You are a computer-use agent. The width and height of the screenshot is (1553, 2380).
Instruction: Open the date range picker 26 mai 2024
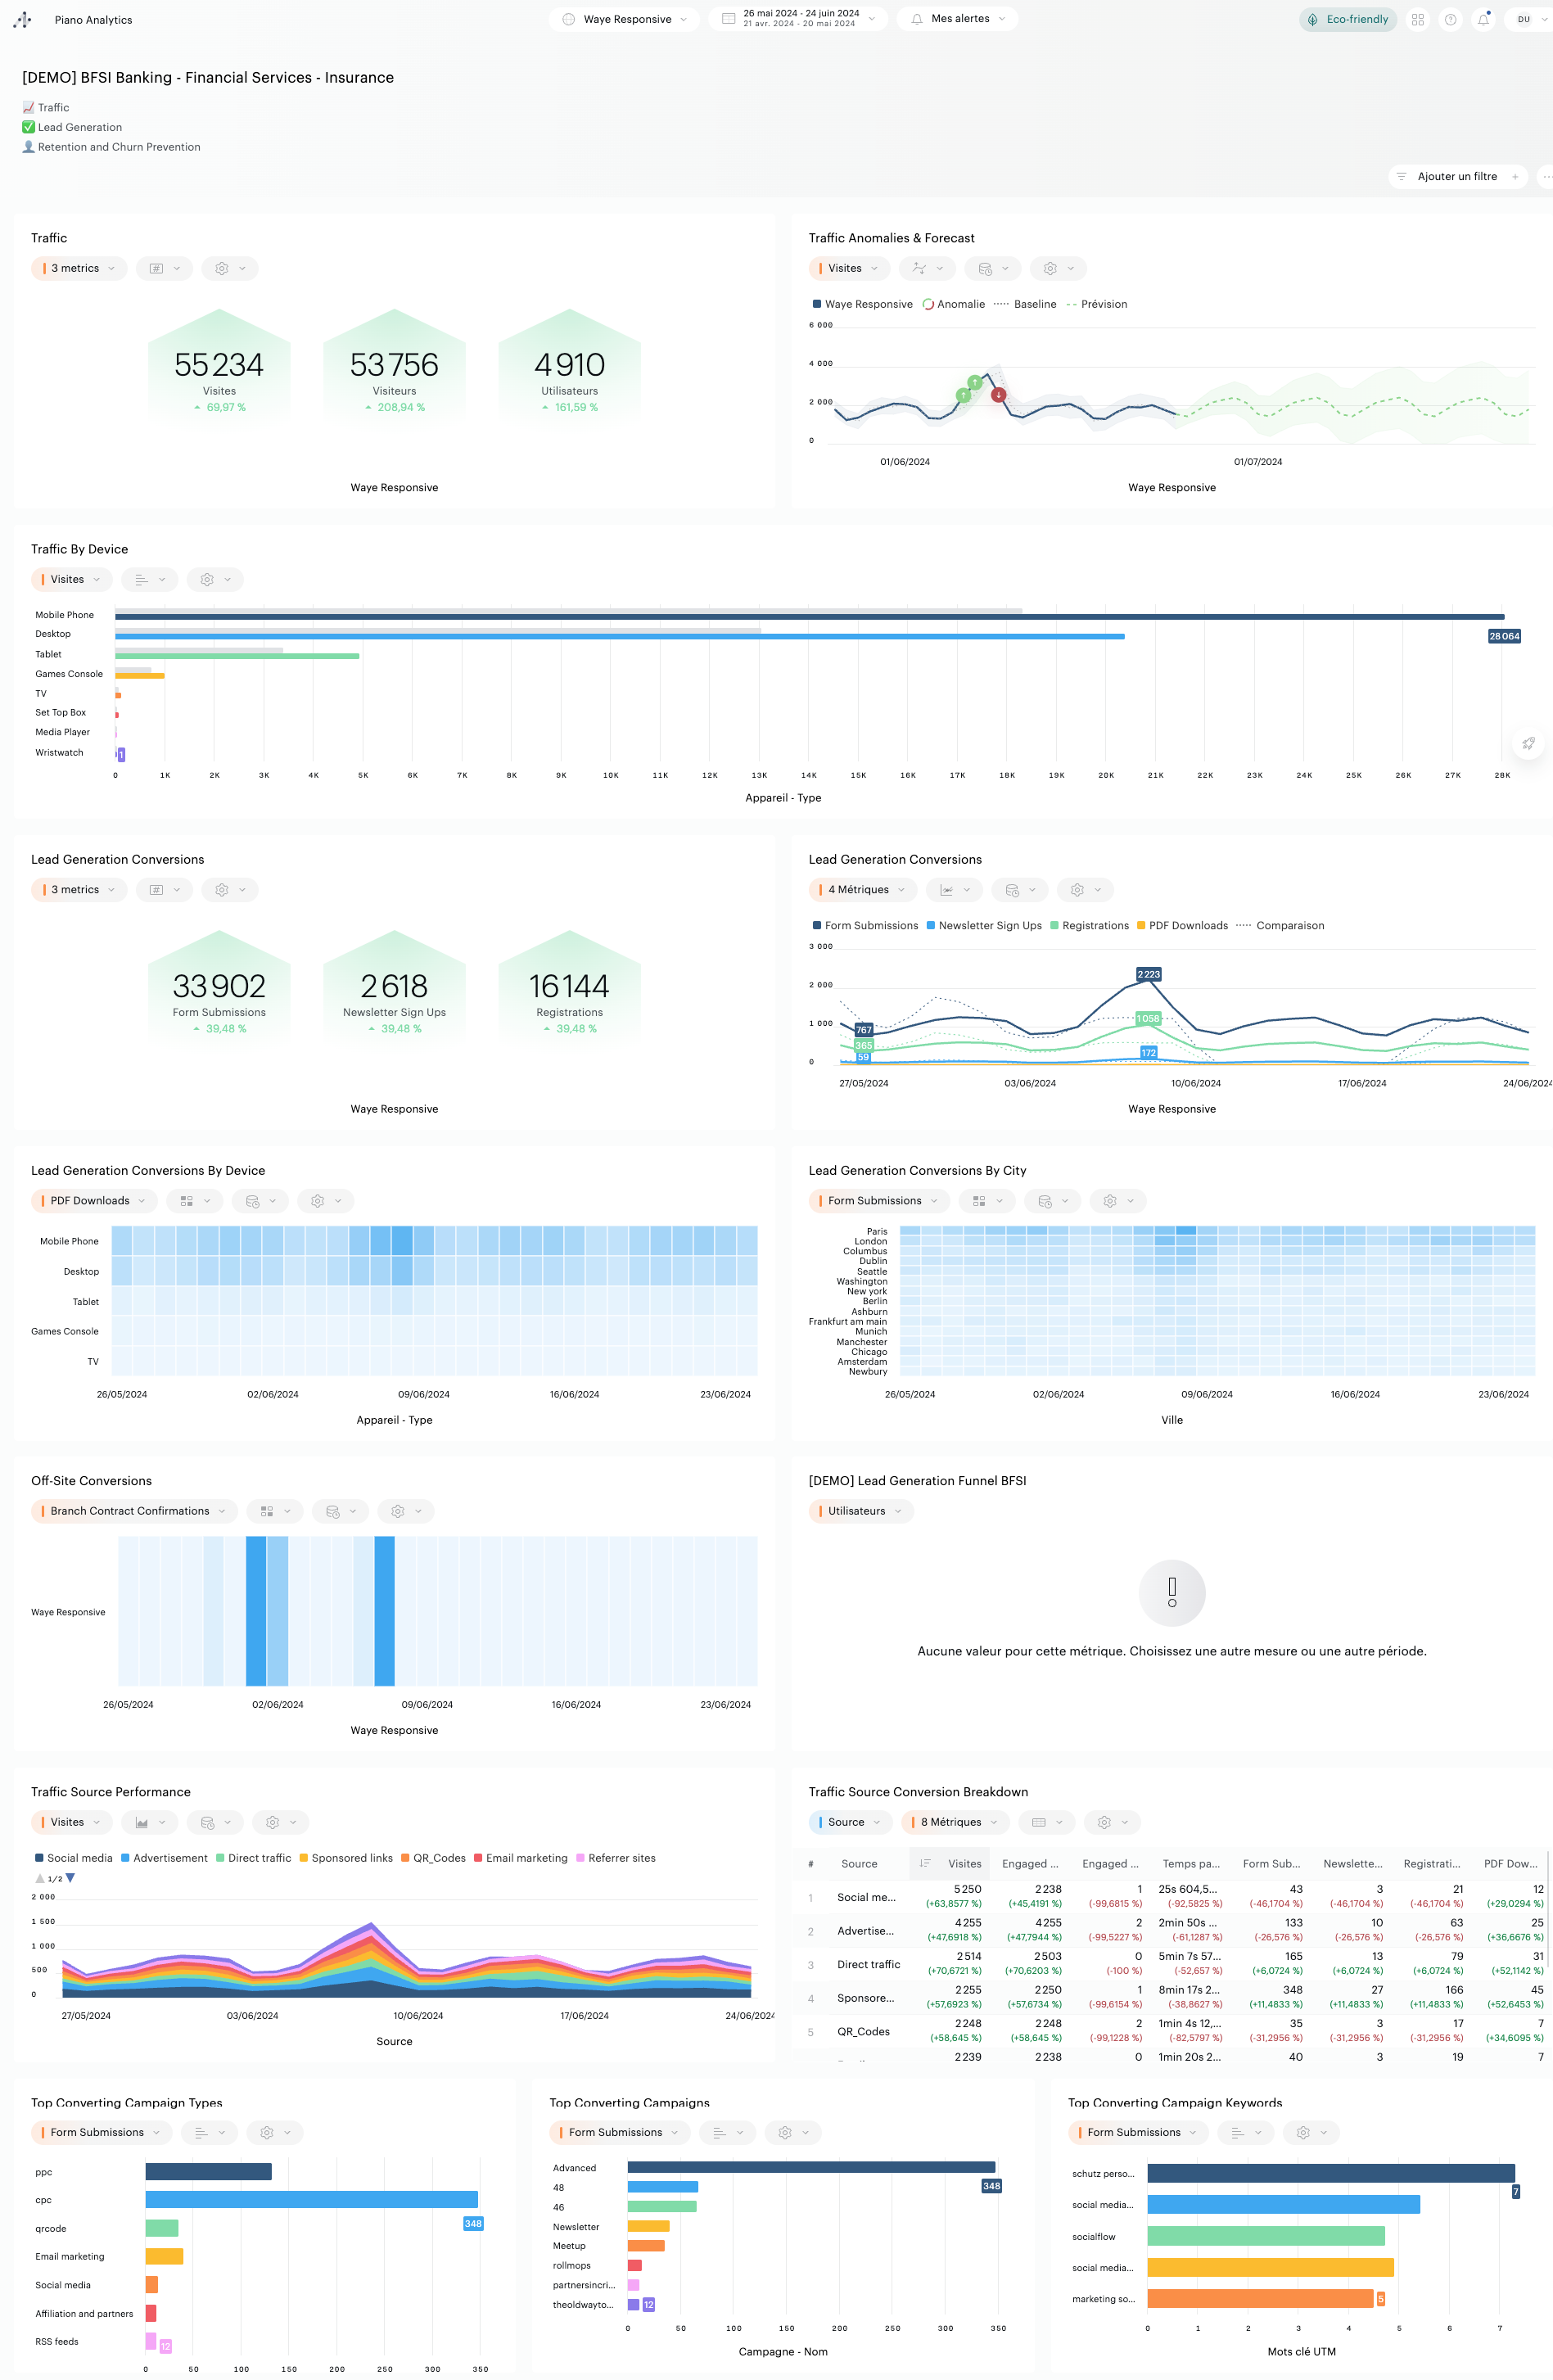[x=798, y=19]
